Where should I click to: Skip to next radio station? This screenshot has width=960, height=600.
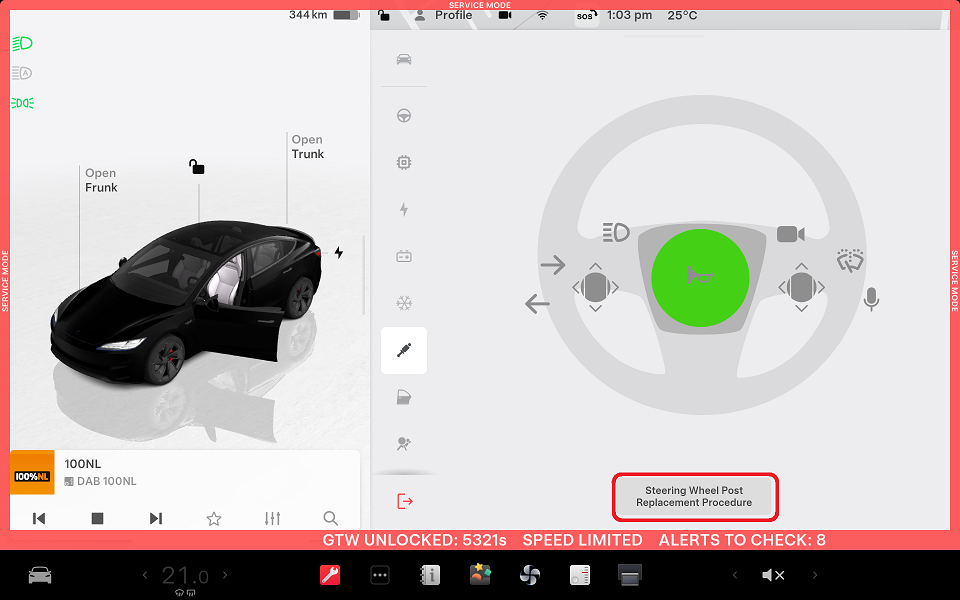click(155, 518)
